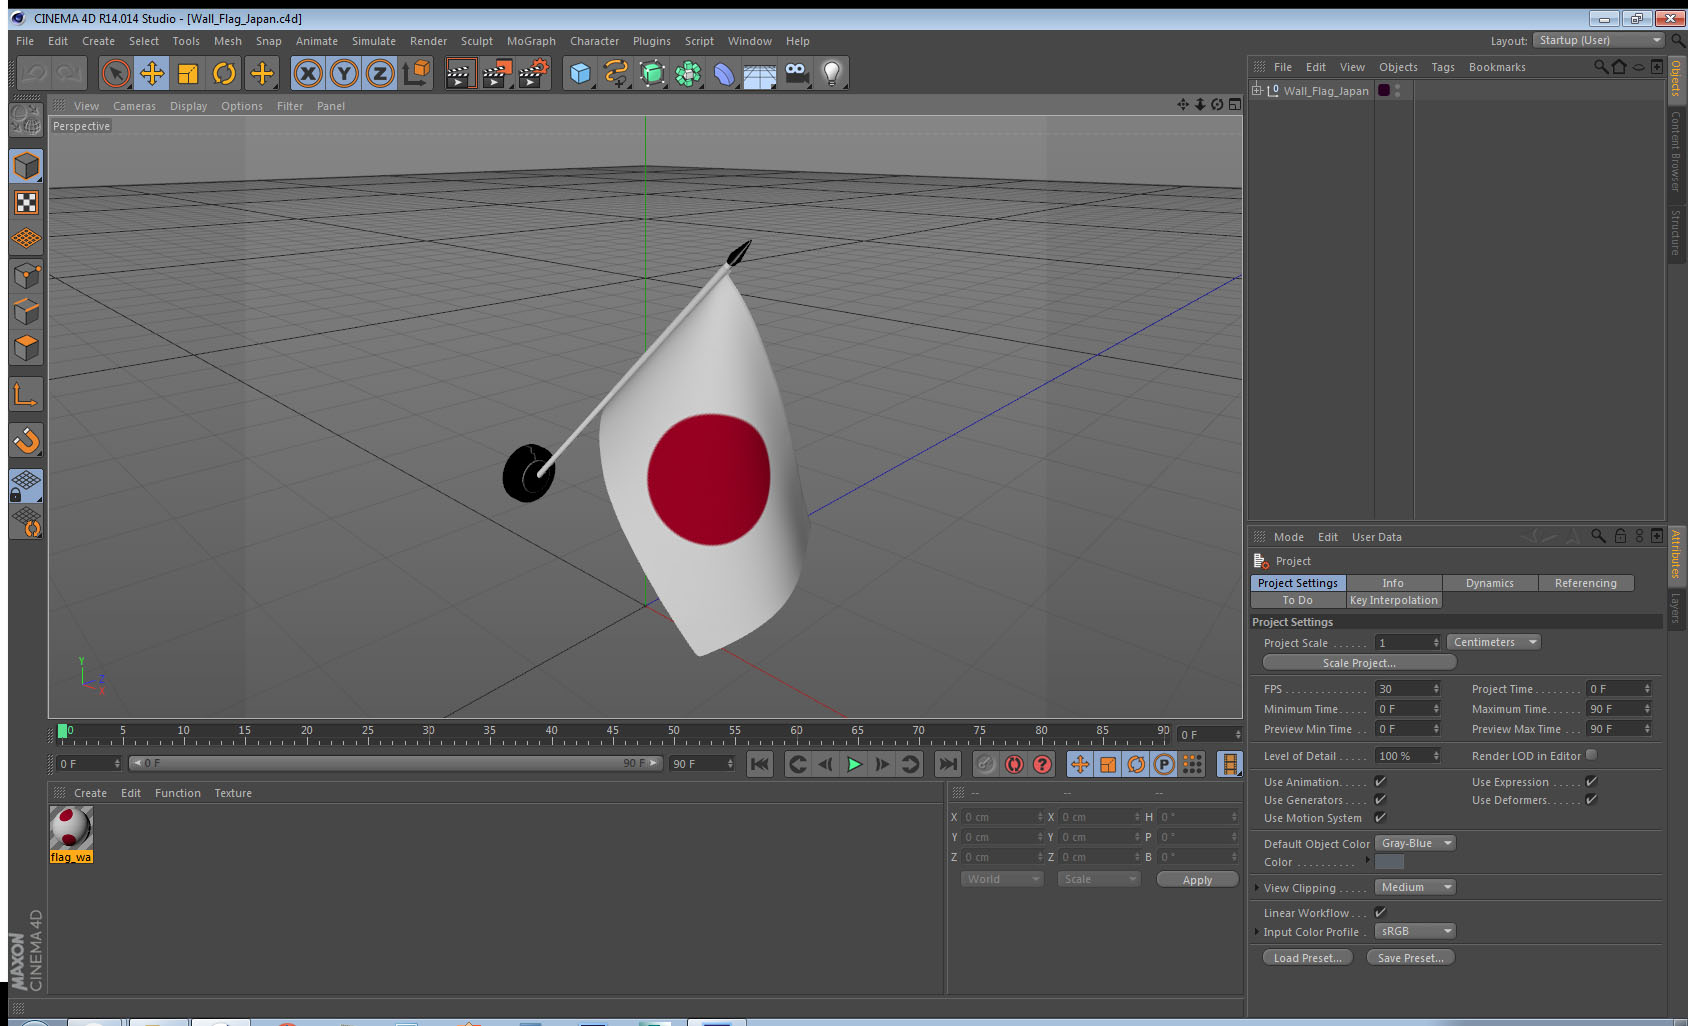Expand View Clipping options triangle
The image size is (1688, 1026).
pyautogui.click(x=1257, y=887)
